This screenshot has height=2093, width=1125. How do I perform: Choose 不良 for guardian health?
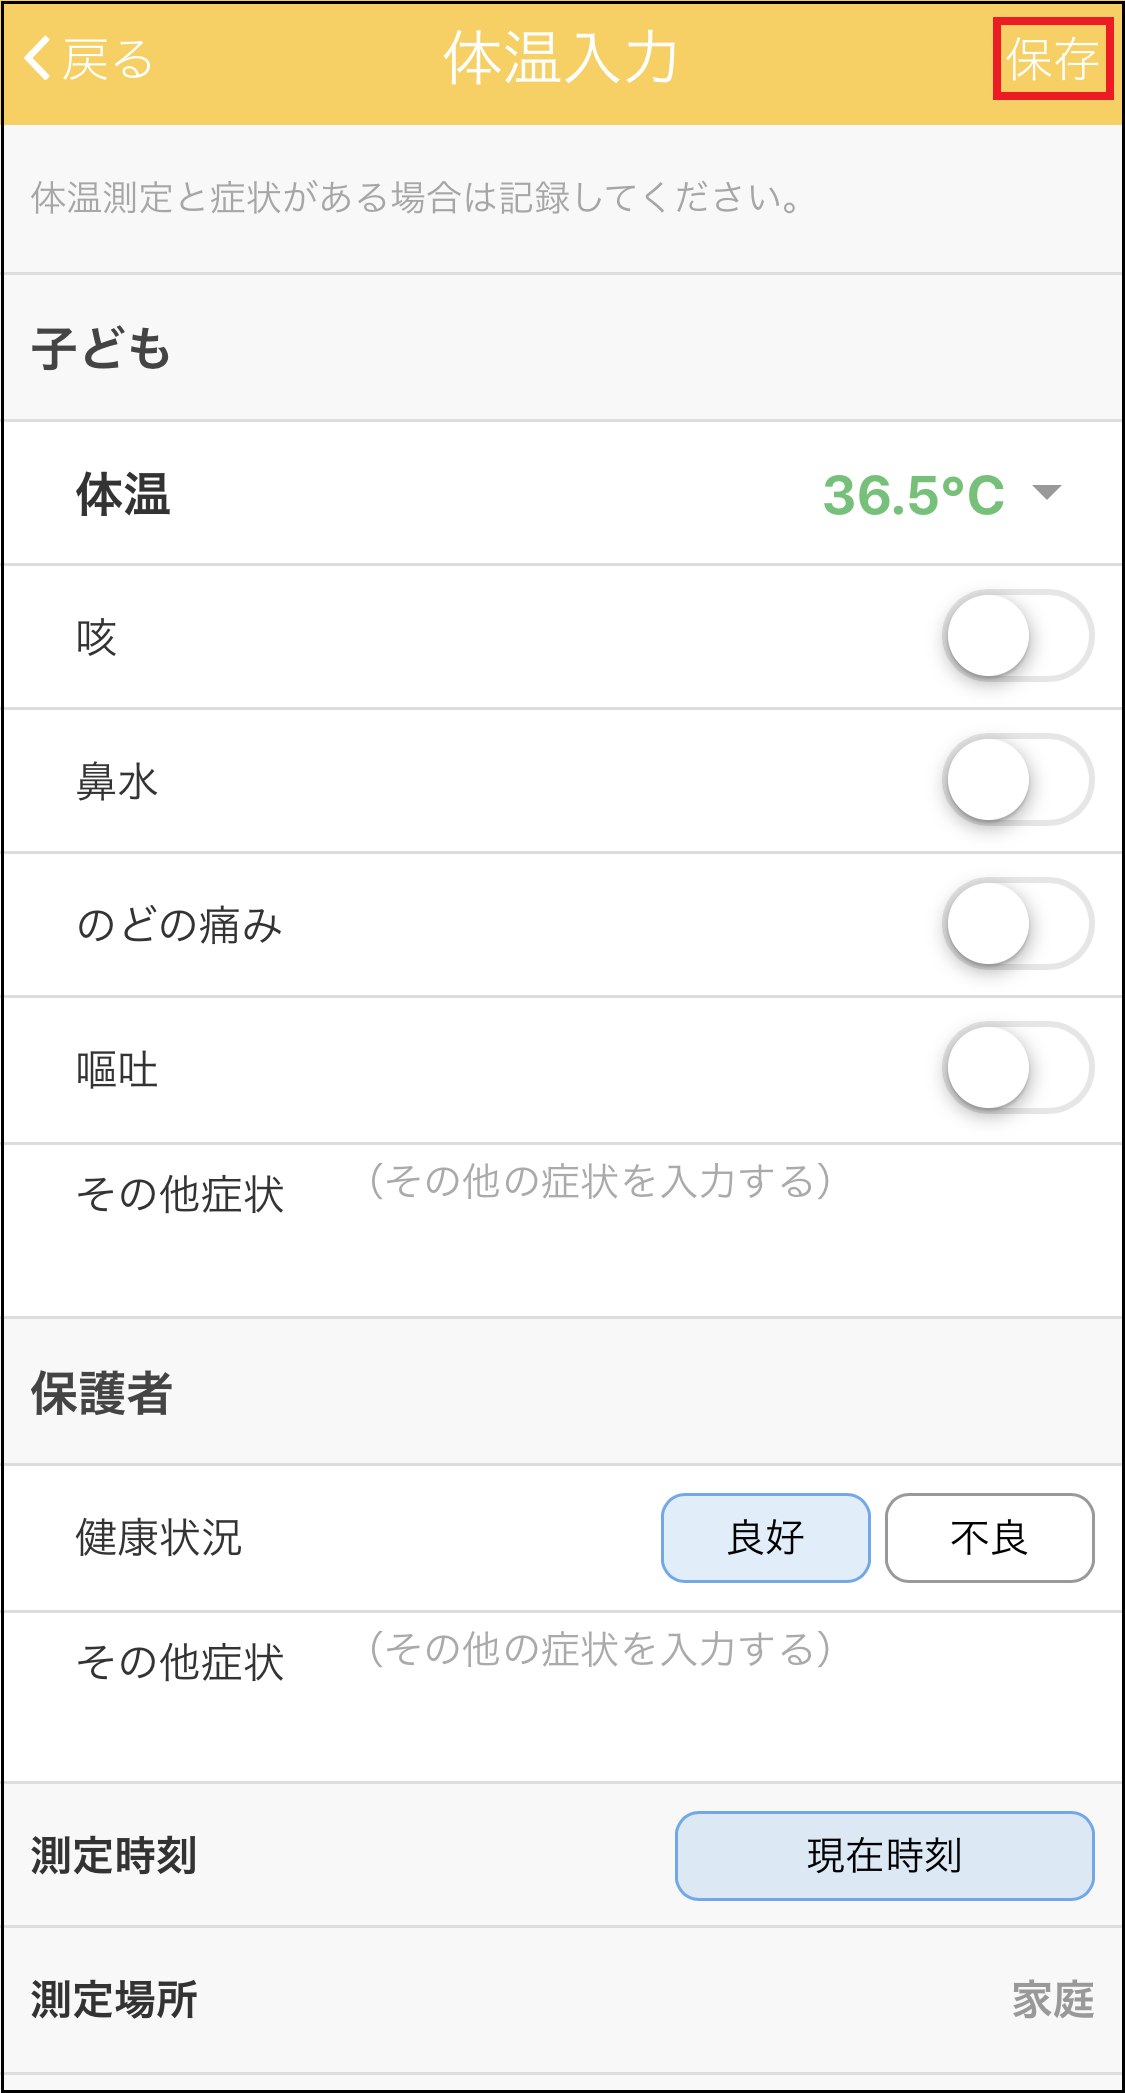(989, 1538)
